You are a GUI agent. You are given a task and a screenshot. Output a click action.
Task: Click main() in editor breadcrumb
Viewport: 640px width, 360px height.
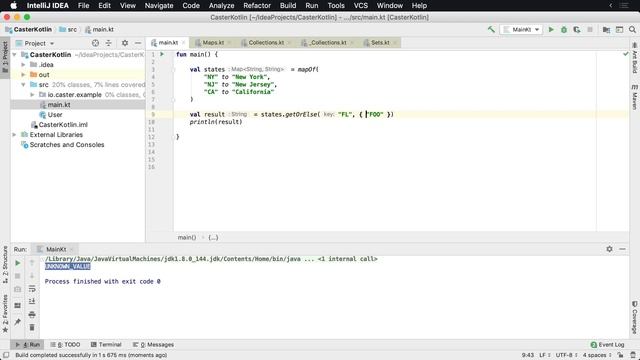[x=187, y=237]
